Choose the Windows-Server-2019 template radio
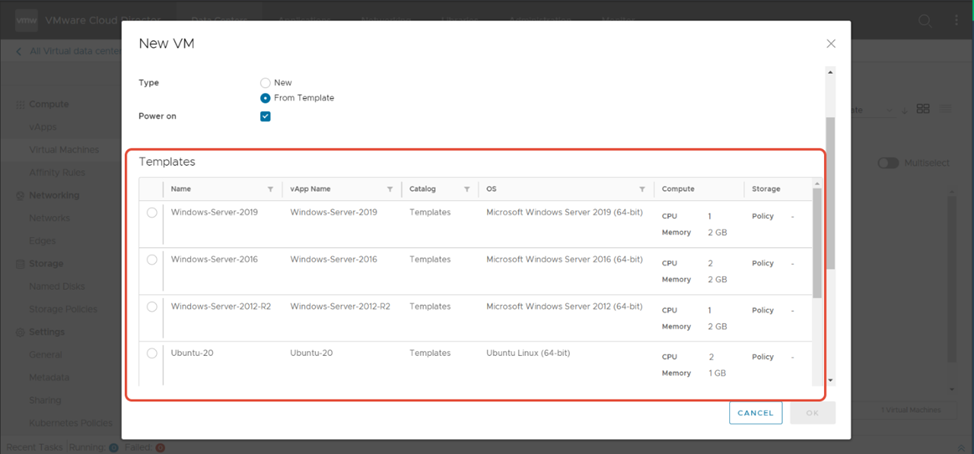Screen dimensions: 974x454 coord(152,213)
